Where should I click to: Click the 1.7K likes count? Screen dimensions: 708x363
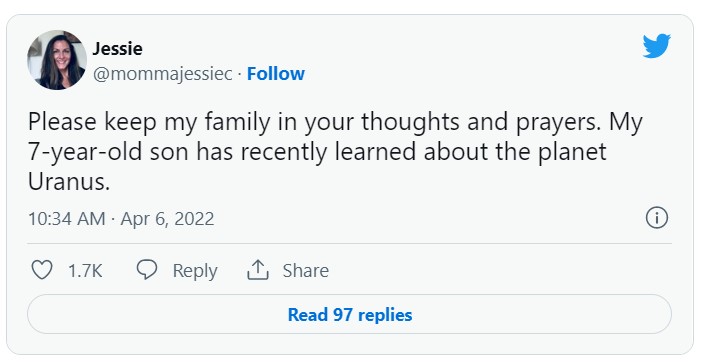85,270
